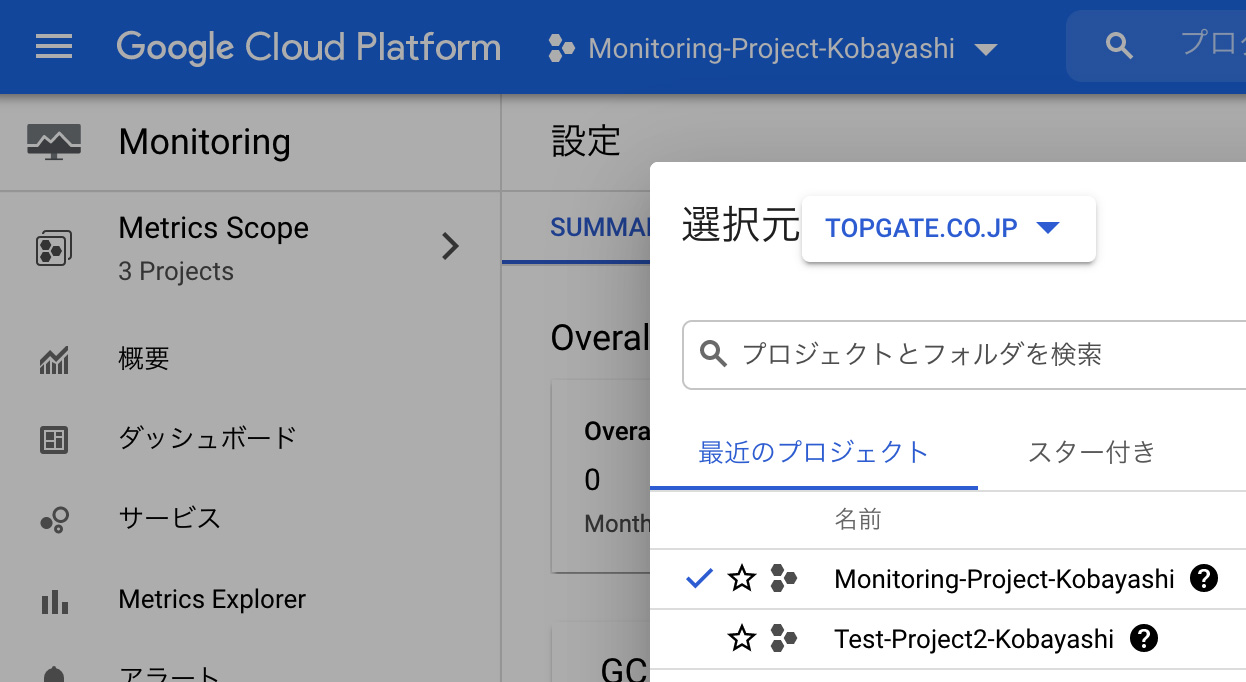Open the TOPGATE.CO.JP organization dropdown
This screenshot has height=682, width=1246.
(x=948, y=229)
